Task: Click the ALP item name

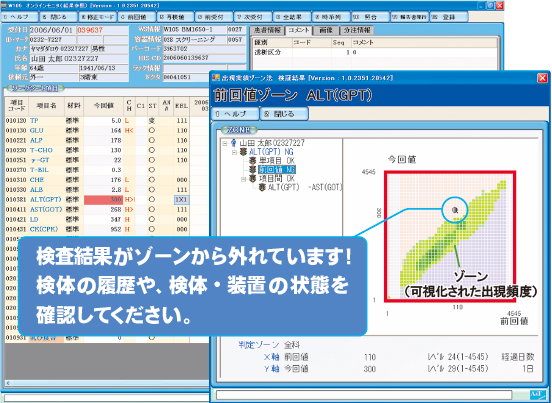Action: point(36,140)
